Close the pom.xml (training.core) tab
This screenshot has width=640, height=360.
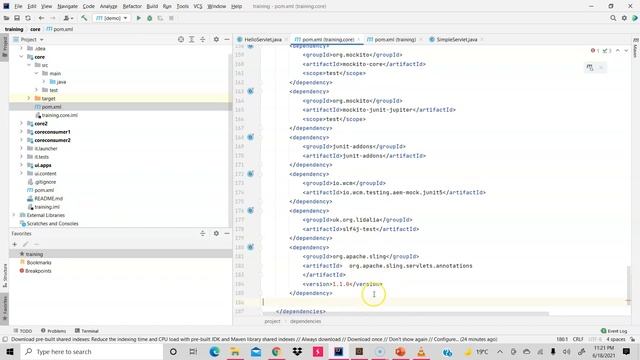[359, 40]
